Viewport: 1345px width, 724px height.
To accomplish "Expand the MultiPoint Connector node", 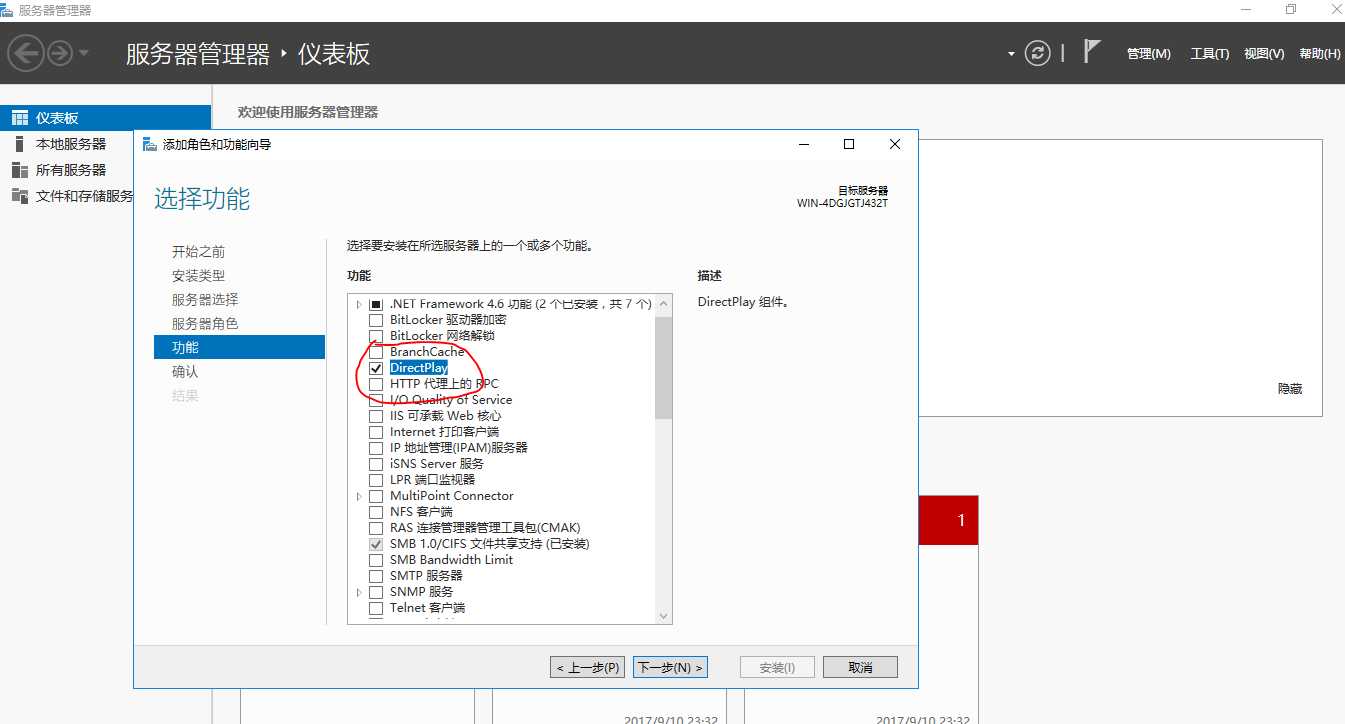I will [x=358, y=496].
